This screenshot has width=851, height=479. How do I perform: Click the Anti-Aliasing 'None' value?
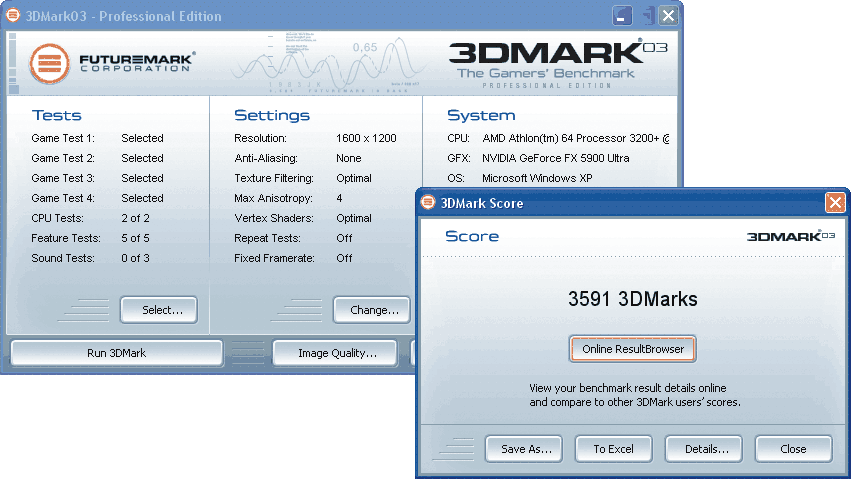click(x=349, y=158)
